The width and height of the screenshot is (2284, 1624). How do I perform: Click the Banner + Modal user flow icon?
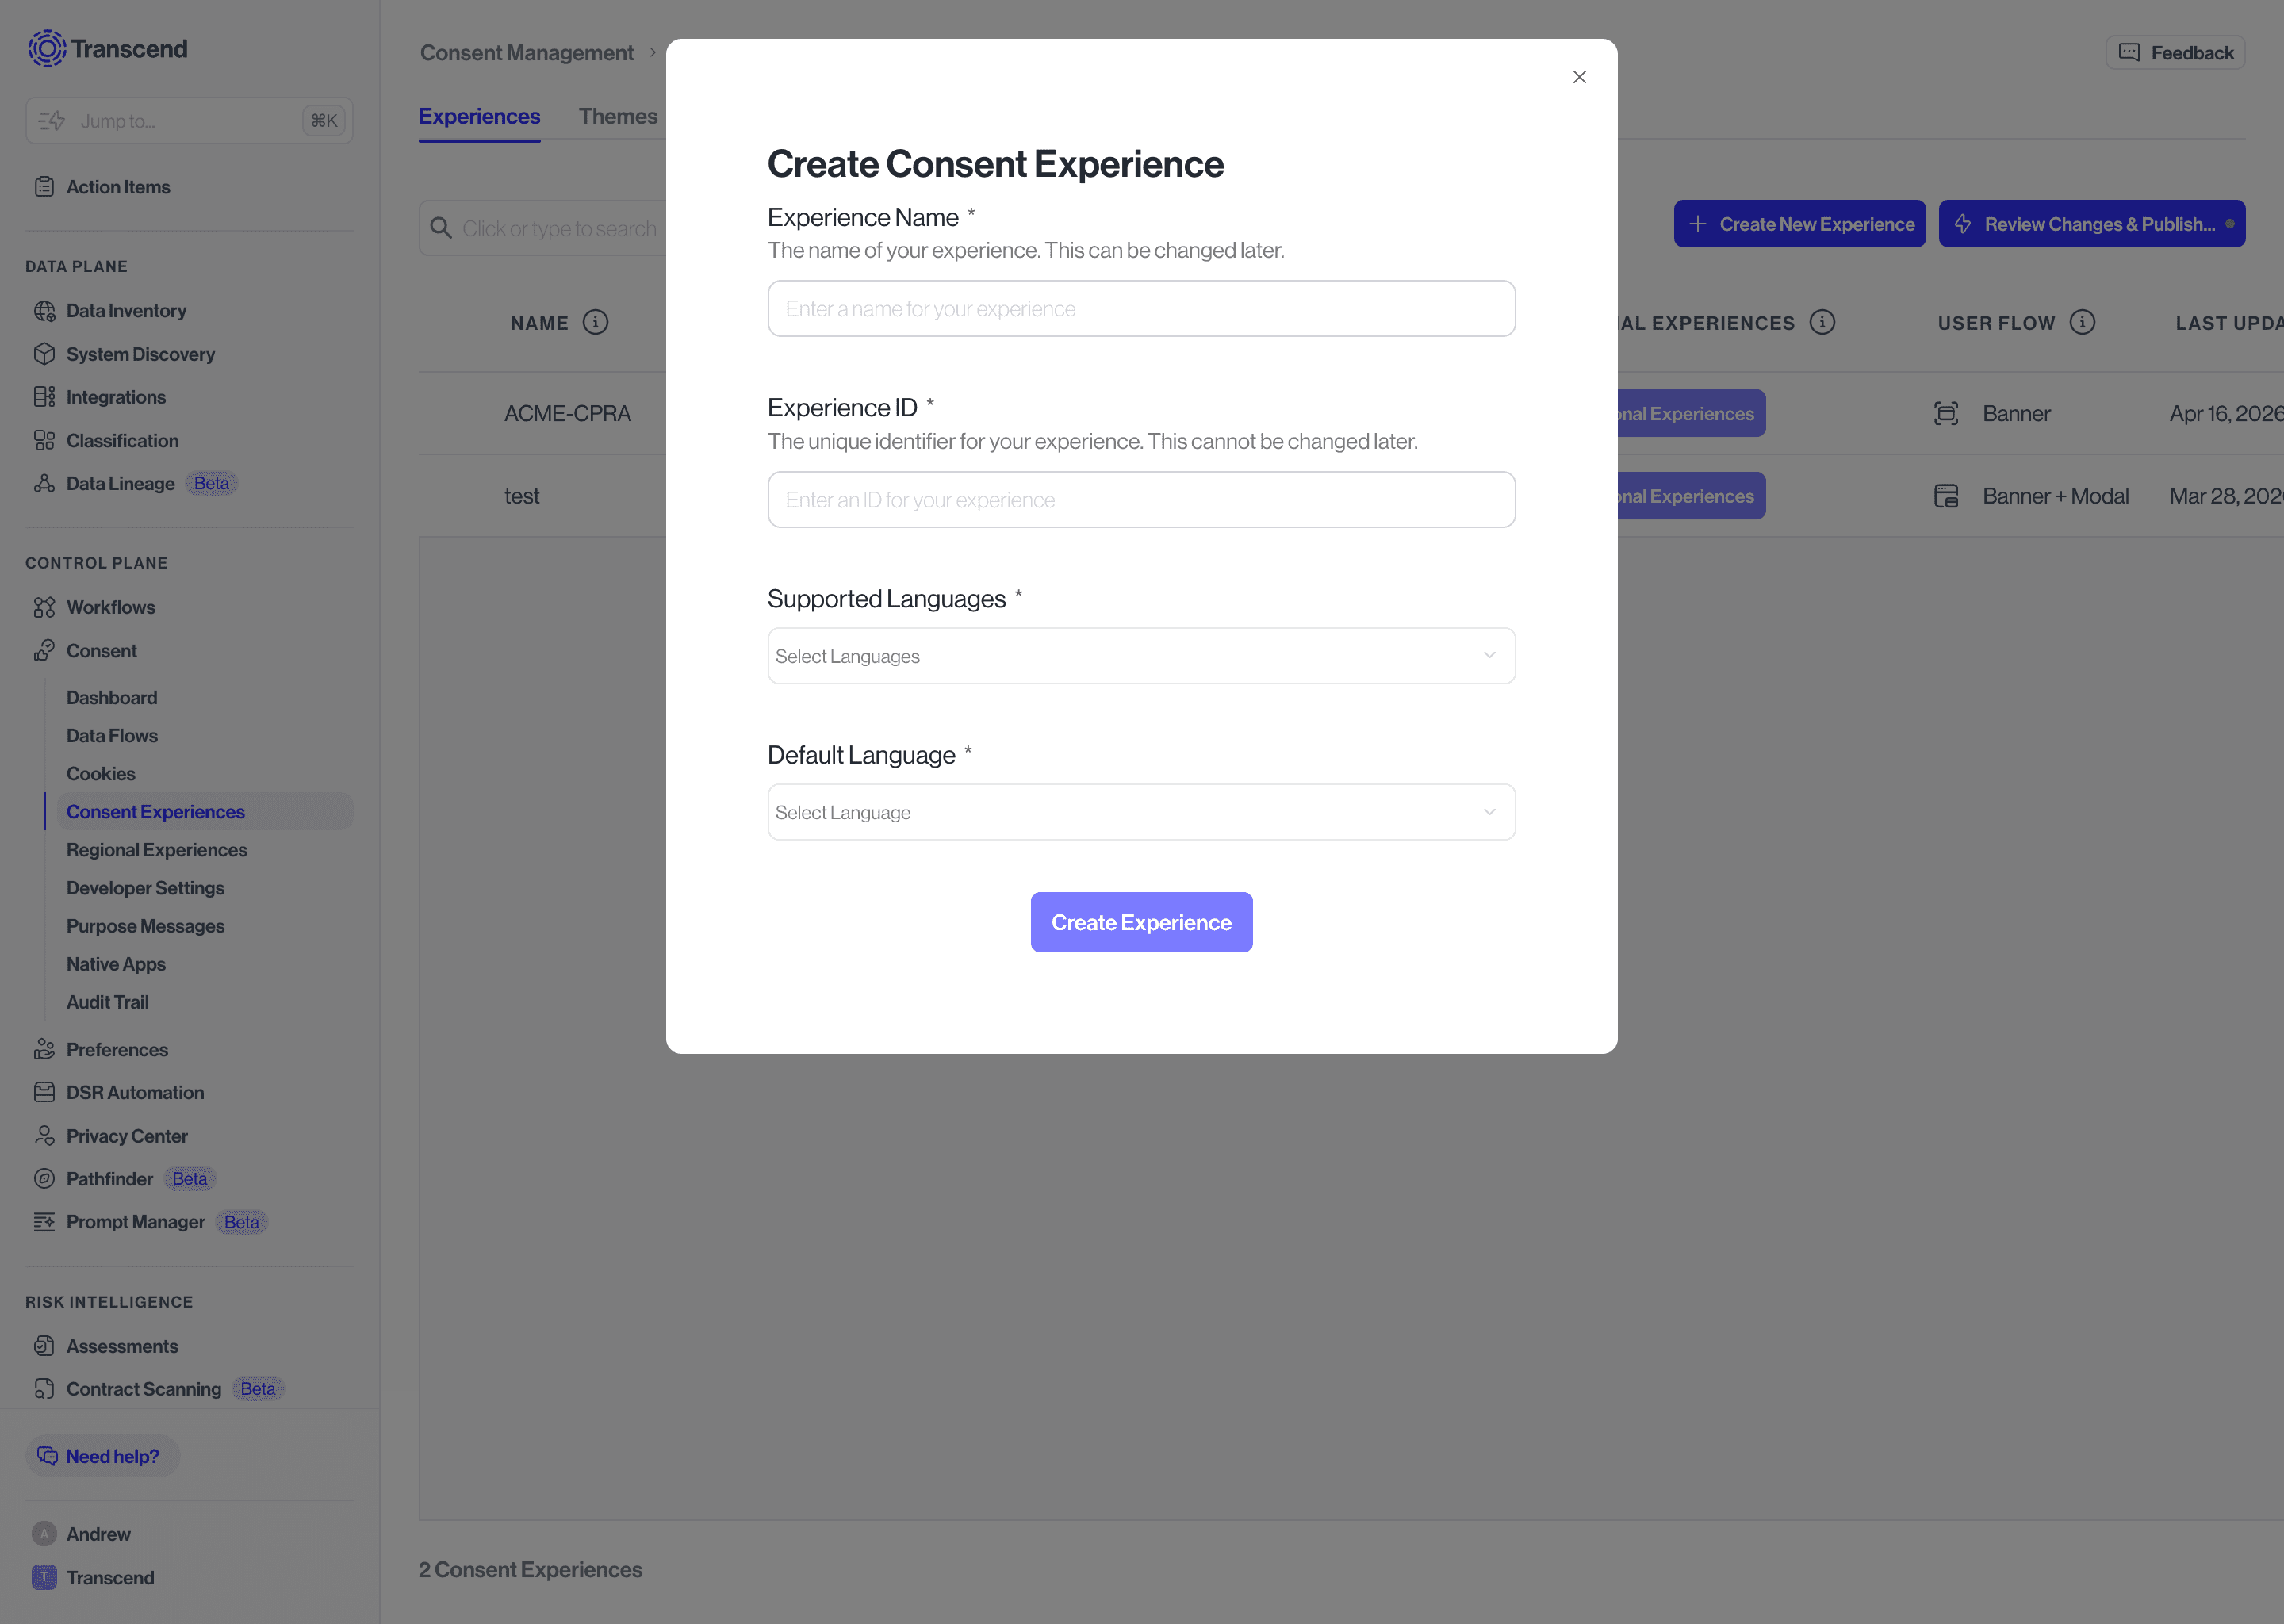[x=1946, y=496]
